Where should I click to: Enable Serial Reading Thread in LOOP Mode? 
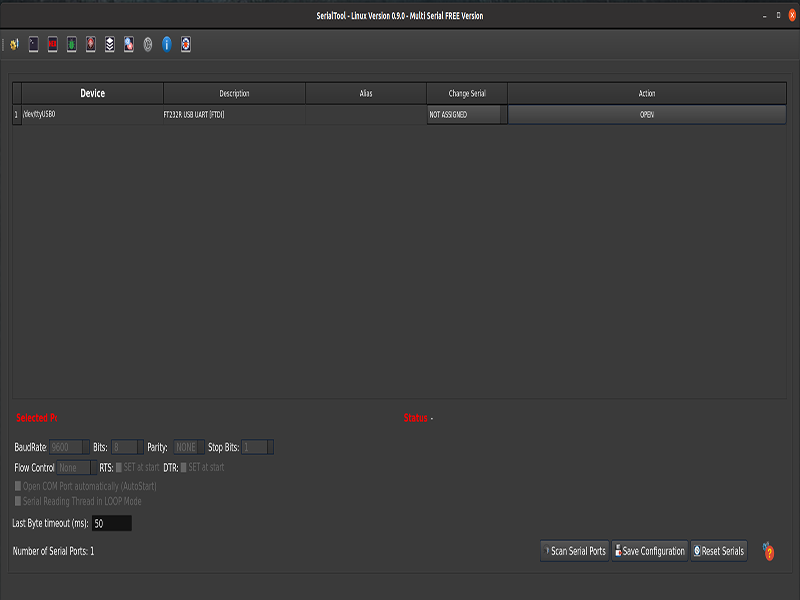tap(16, 501)
